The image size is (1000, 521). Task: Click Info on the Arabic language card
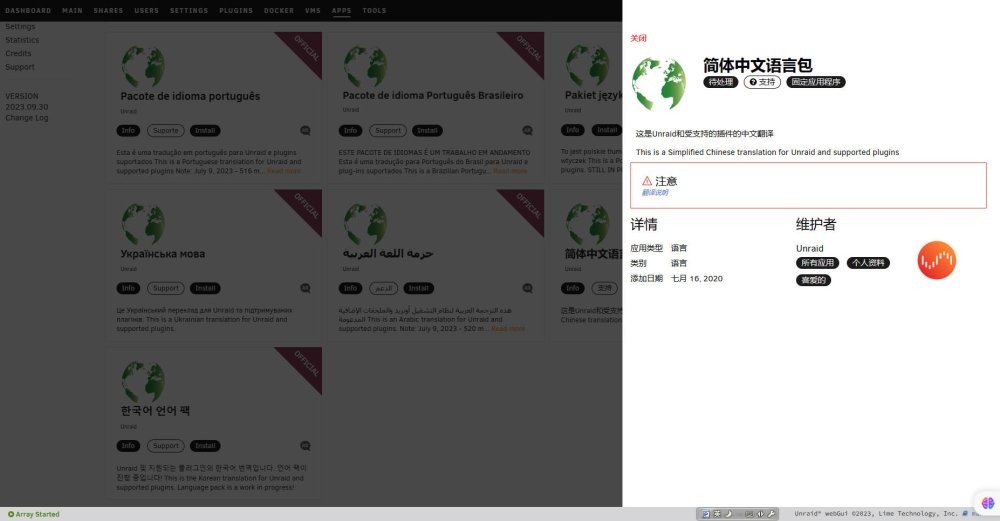(x=350, y=288)
